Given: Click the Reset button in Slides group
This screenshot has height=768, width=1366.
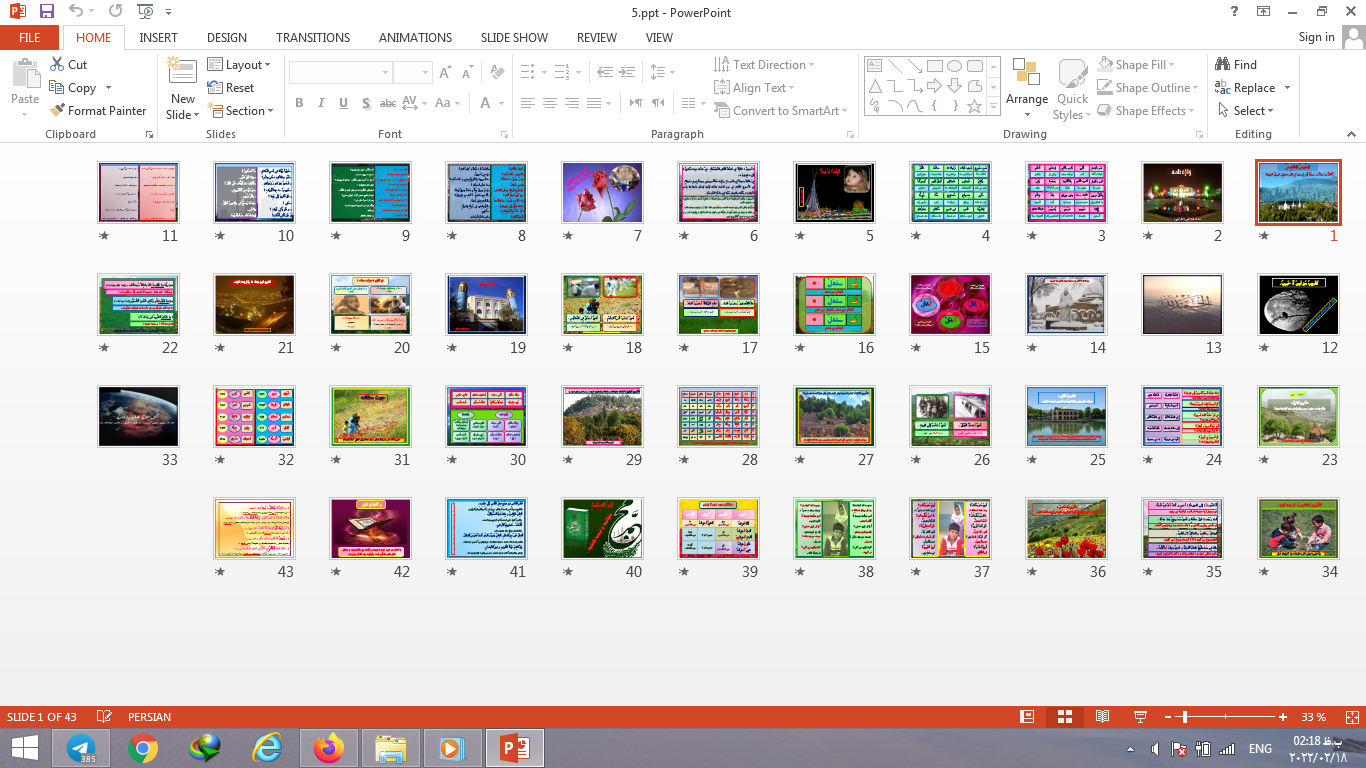Looking at the screenshot, I should click(231, 88).
